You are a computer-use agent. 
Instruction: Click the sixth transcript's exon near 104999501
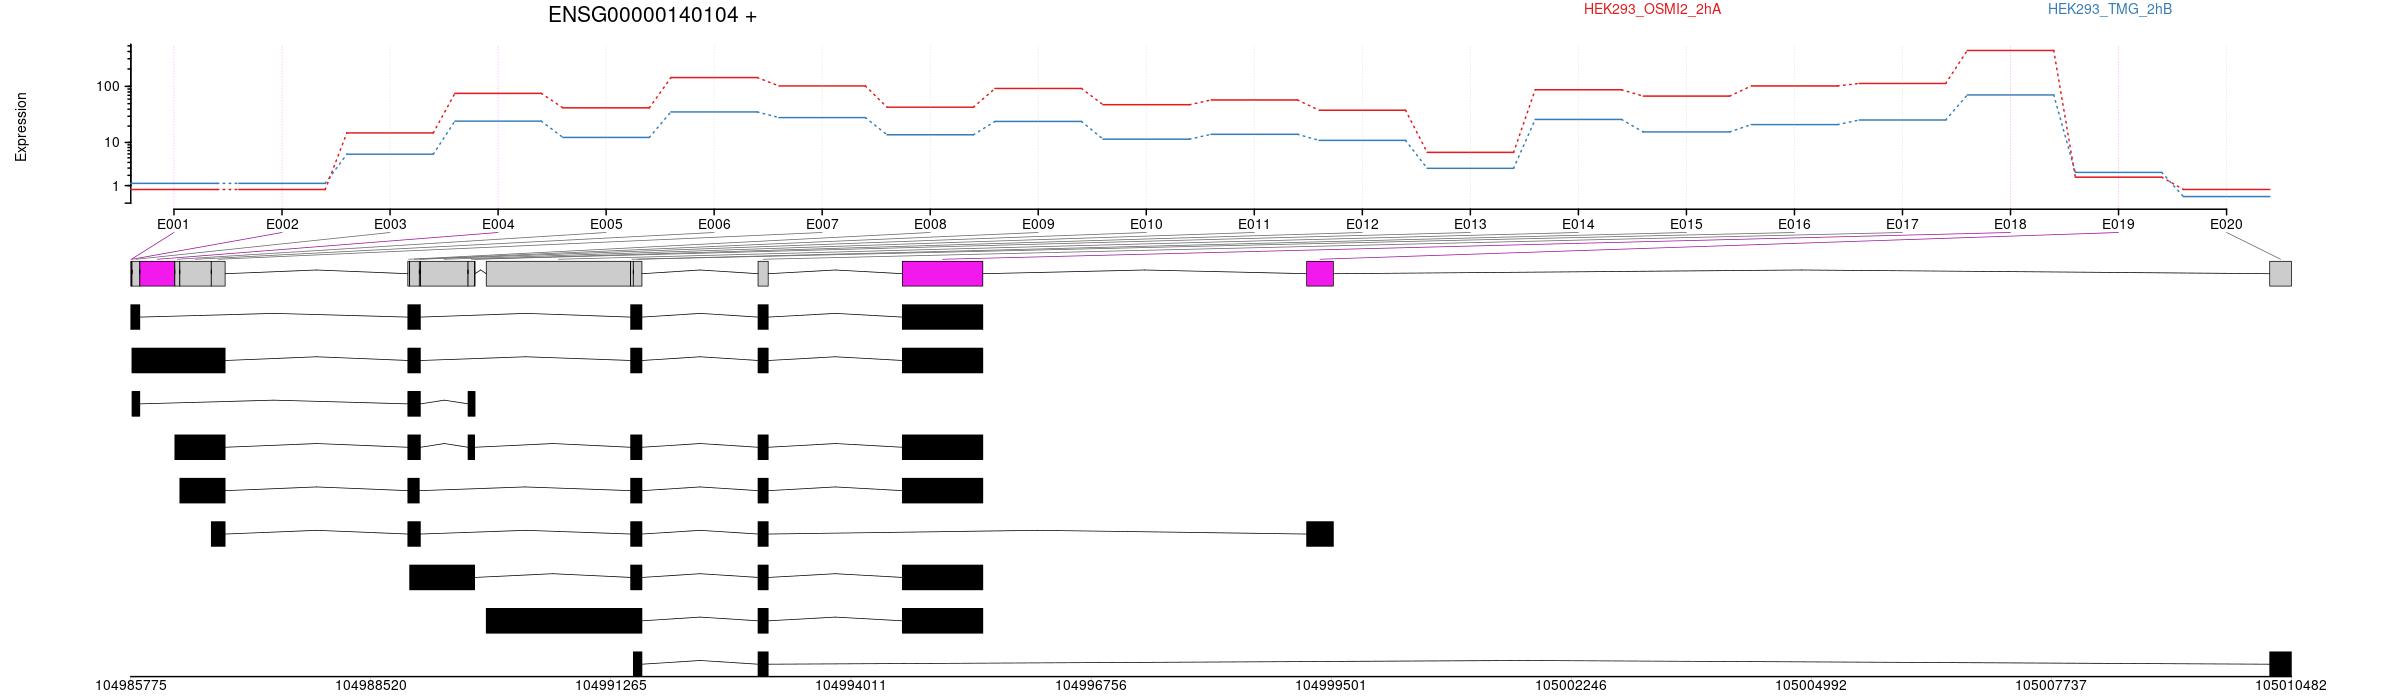point(1320,534)
